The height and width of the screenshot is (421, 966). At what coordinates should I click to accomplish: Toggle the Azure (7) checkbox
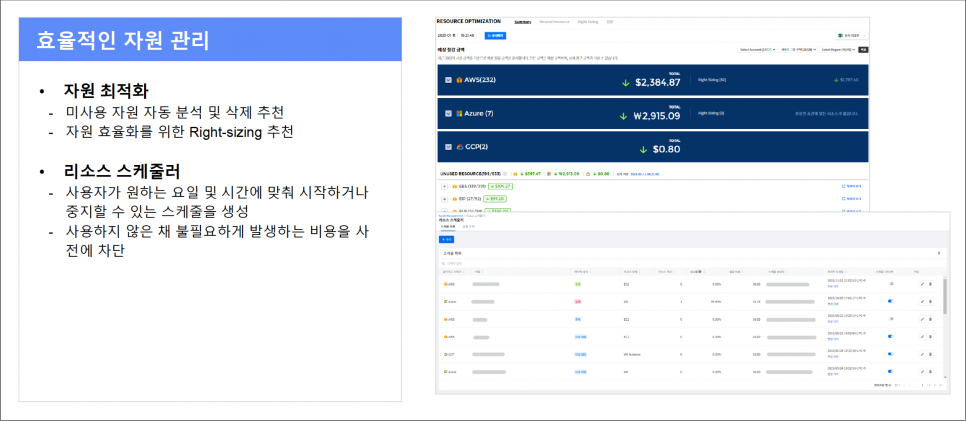(x=448, y=113)
